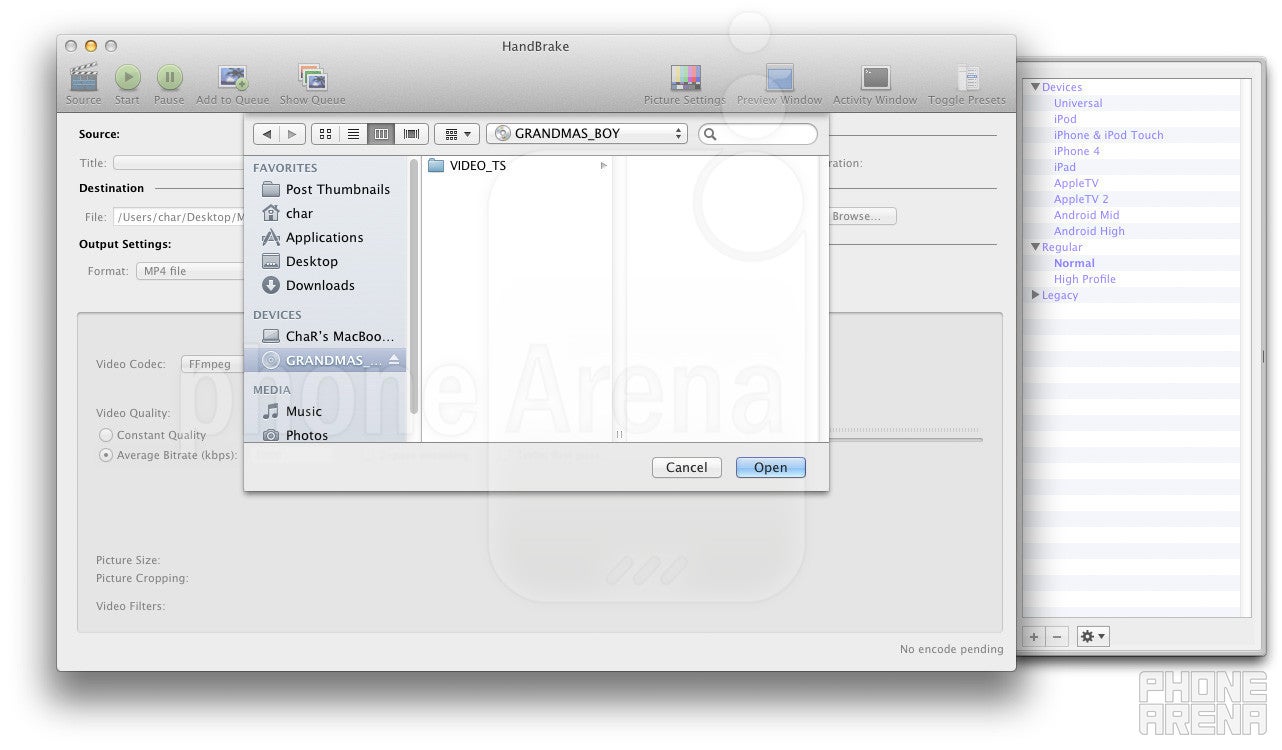Image resolution: width=1282 pixels, height=750 pixels.
Task: Select the Universal preset
Action: tap(1078, 103)
